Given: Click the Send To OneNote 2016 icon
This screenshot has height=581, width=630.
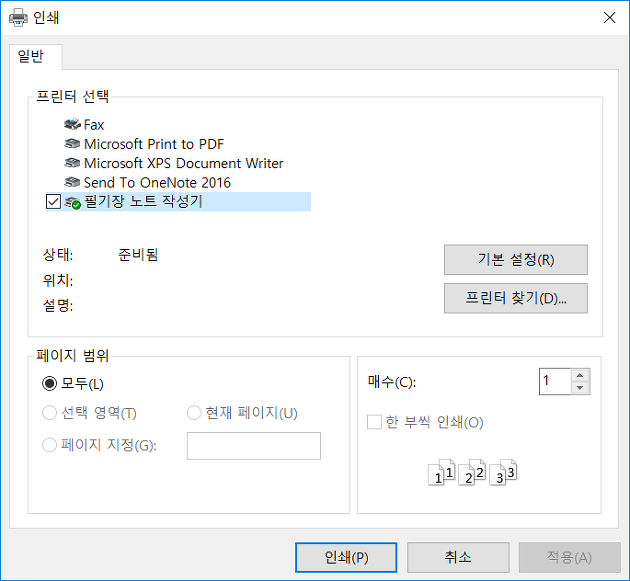Looking at the screenshot, I should [x=72, y=182].
